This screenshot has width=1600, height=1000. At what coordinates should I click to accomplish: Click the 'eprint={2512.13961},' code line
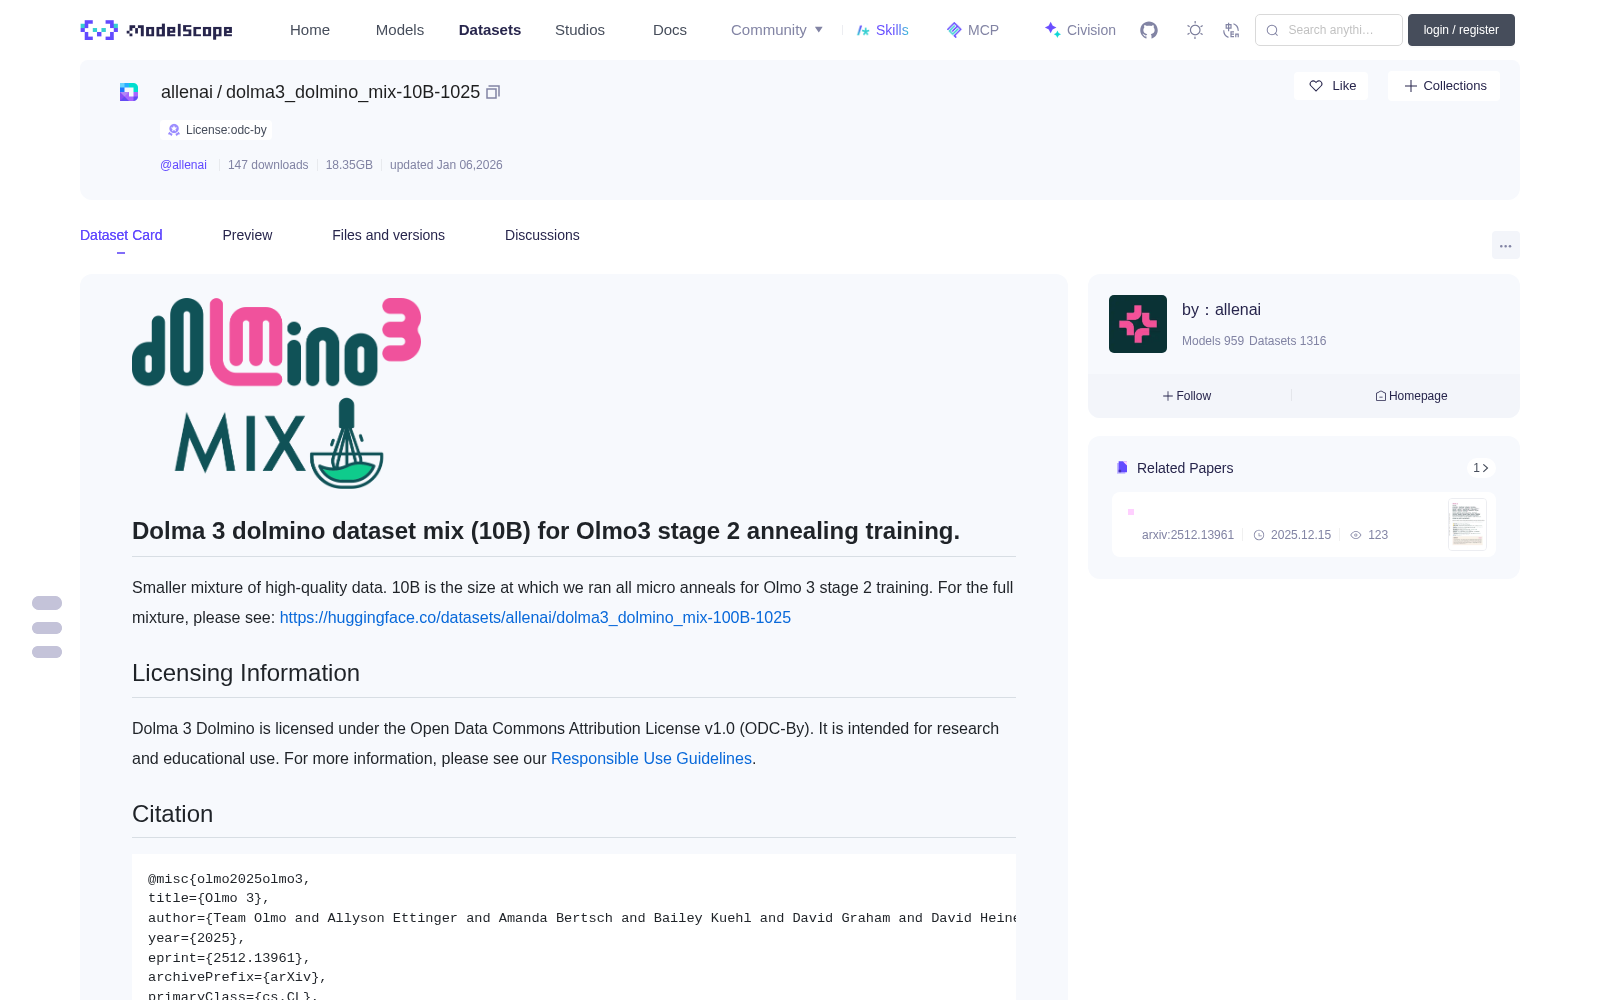pyautogui.click(x=229, y=958)
